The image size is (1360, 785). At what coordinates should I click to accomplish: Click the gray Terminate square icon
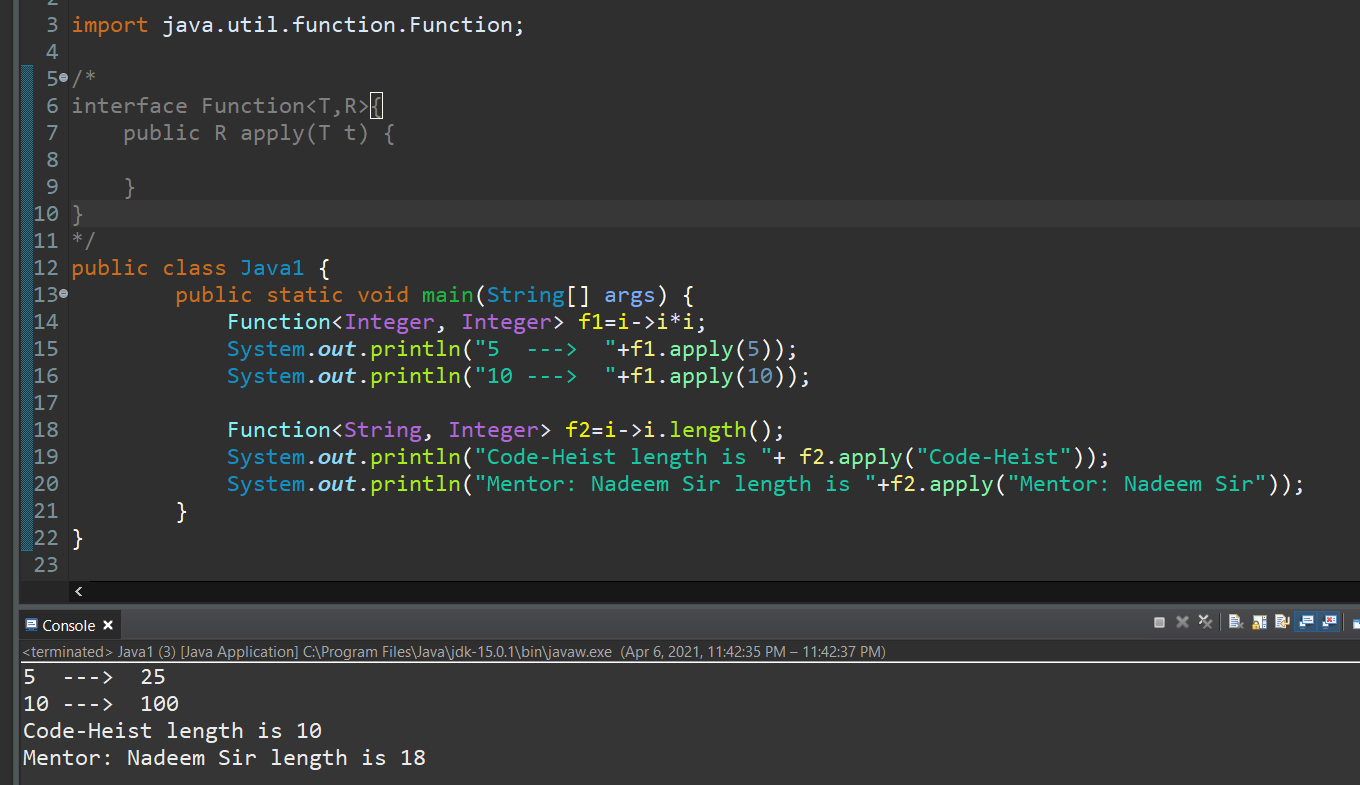tap(1159, 622)
